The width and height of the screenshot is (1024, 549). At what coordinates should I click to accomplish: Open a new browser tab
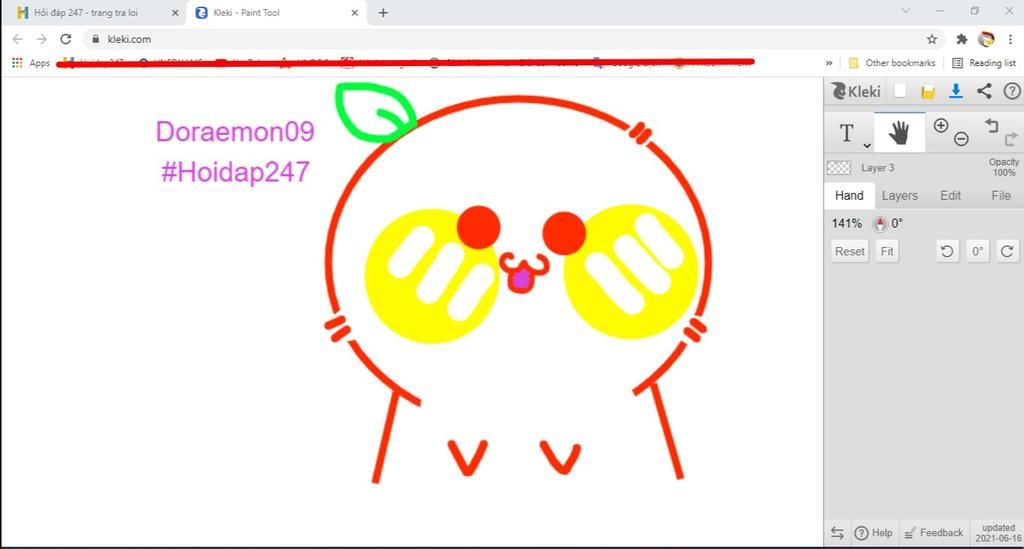pyautogui.click(x=383, y=12)
